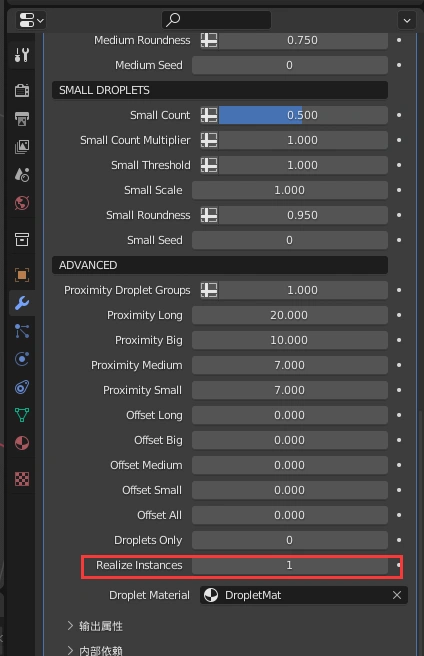Open the View Layer properties tab

click(x=22, y=146)
